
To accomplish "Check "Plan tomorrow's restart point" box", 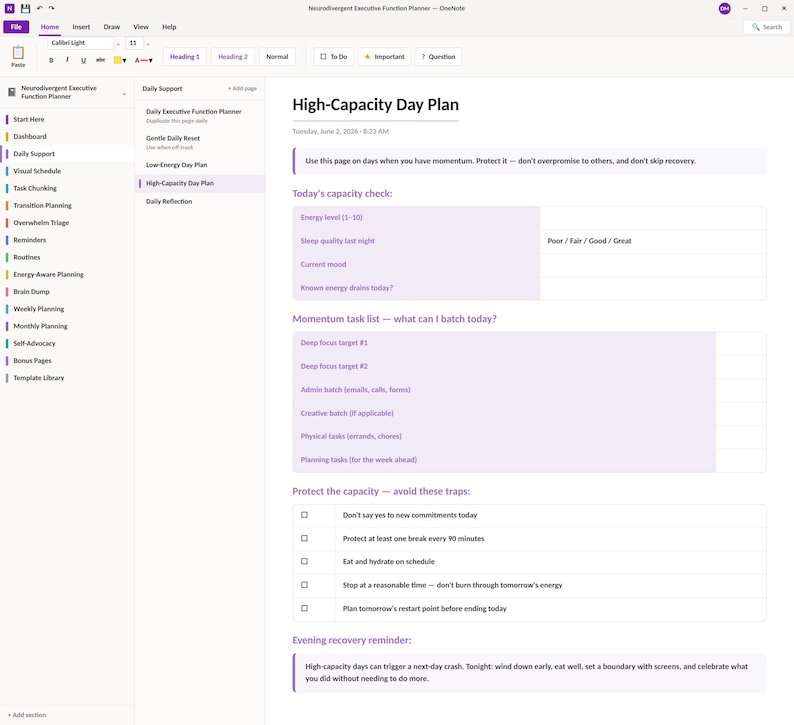I will point(304,608).
